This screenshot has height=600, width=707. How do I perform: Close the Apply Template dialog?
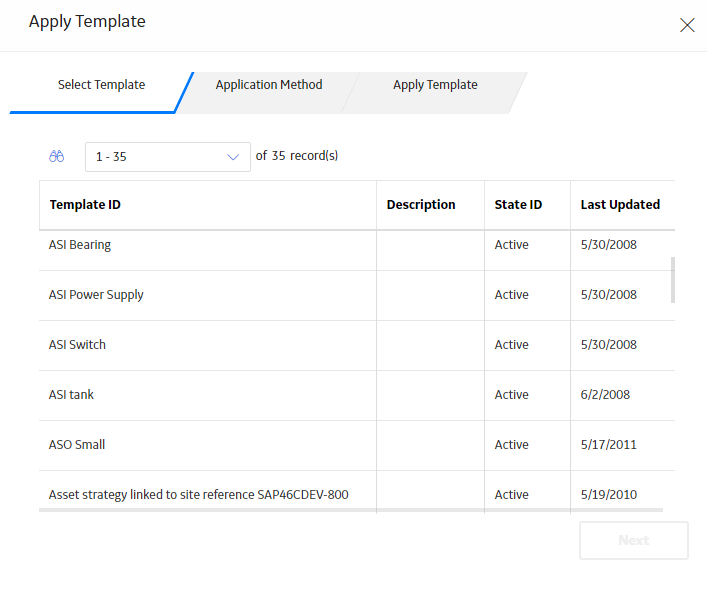click(x=687, y=25)
